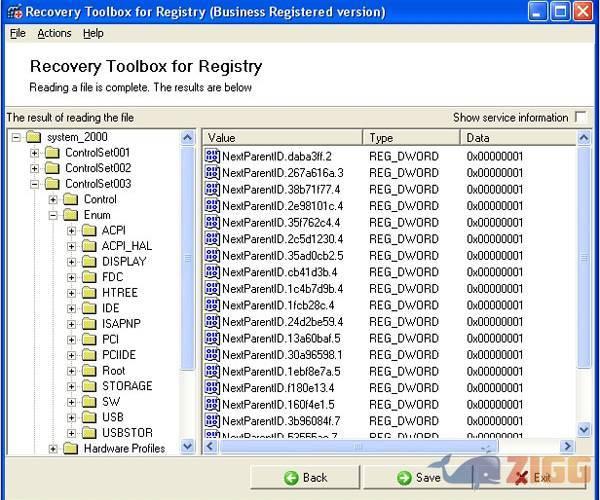Open the Help menu

click(93, 34)
